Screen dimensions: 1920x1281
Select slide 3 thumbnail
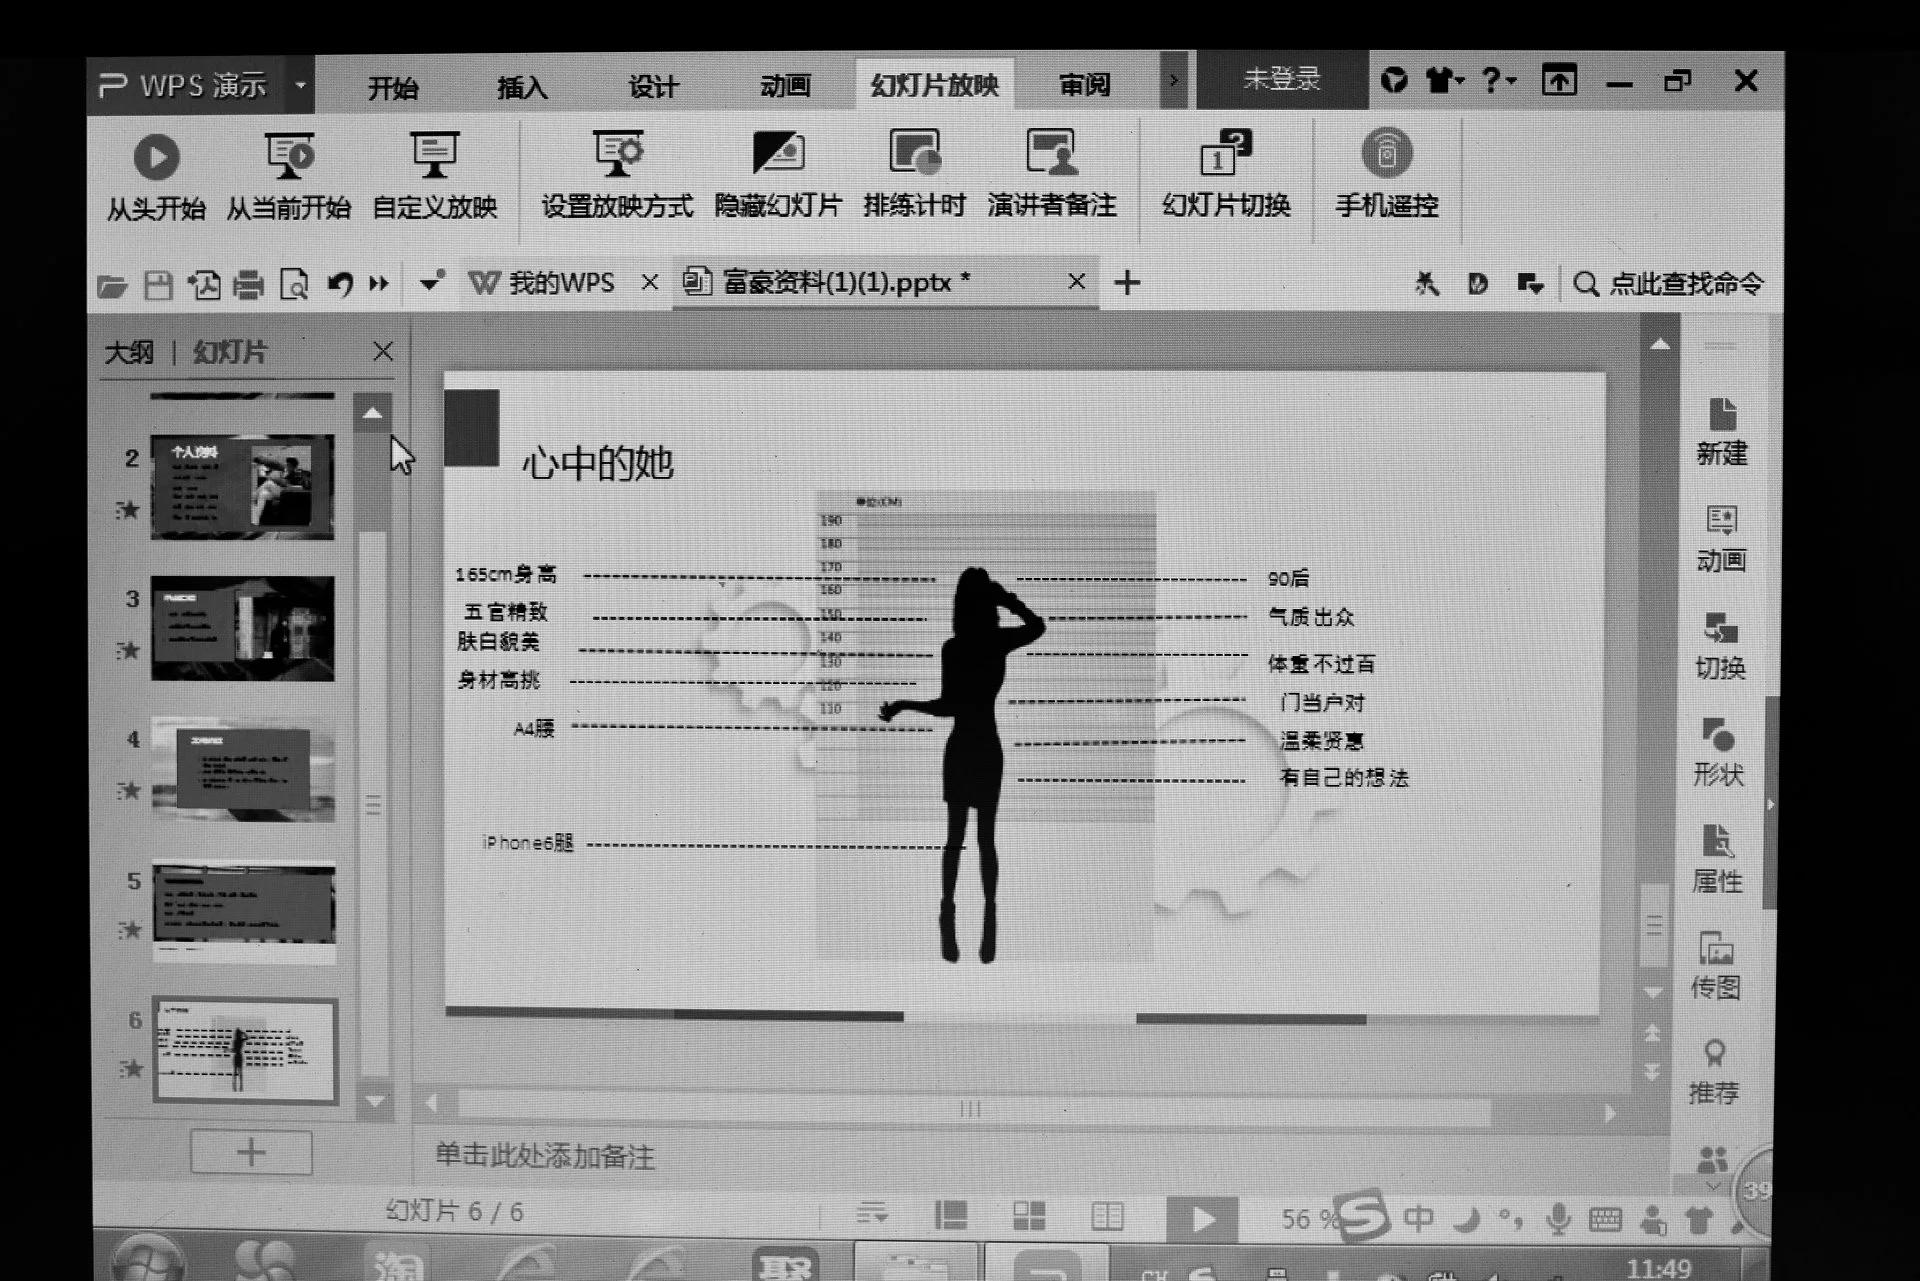pyautogui.click(x=243, y=629)
